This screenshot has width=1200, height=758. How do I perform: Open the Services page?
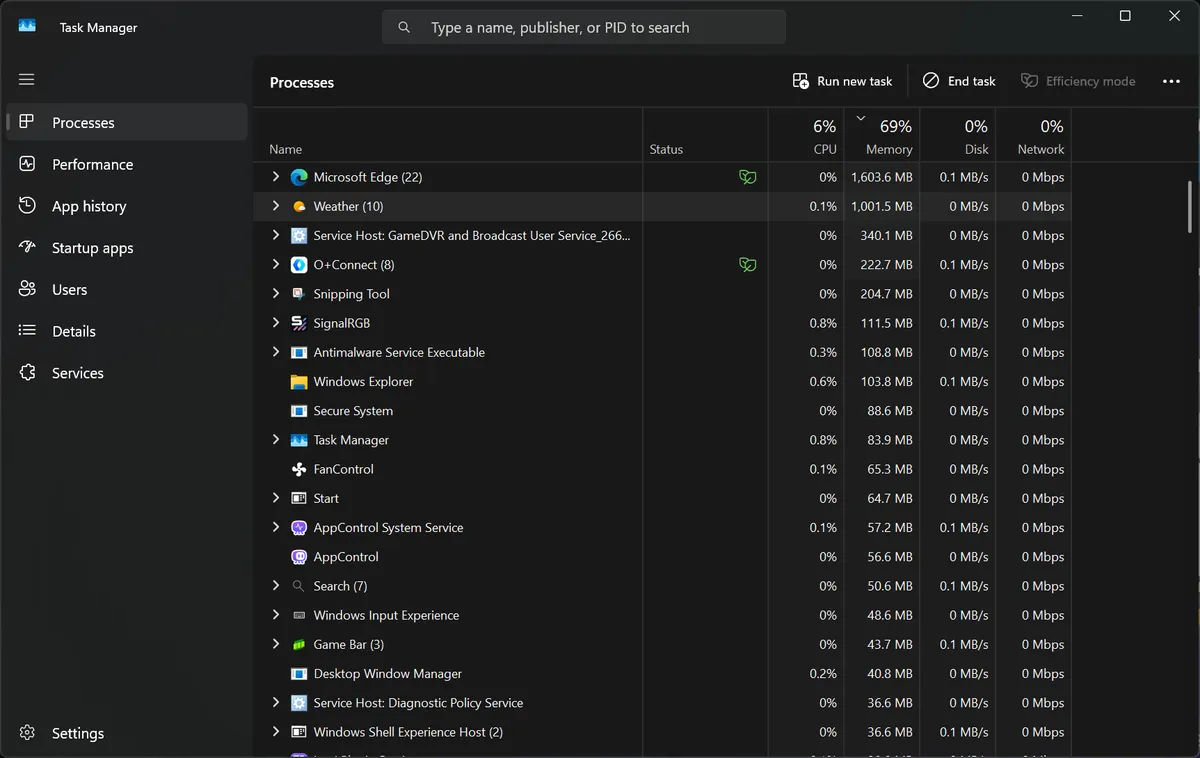coord(127,373)
